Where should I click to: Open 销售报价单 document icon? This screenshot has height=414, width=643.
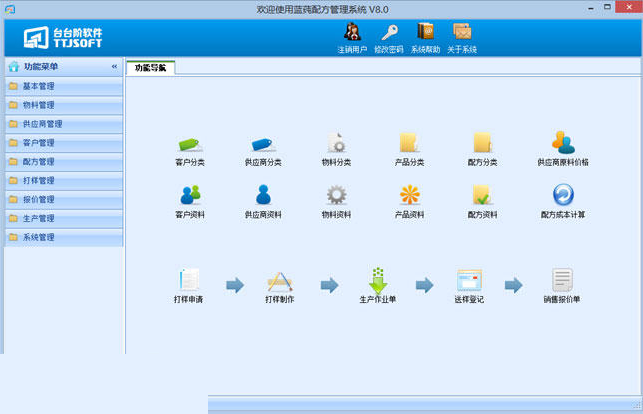click(562, 280)
